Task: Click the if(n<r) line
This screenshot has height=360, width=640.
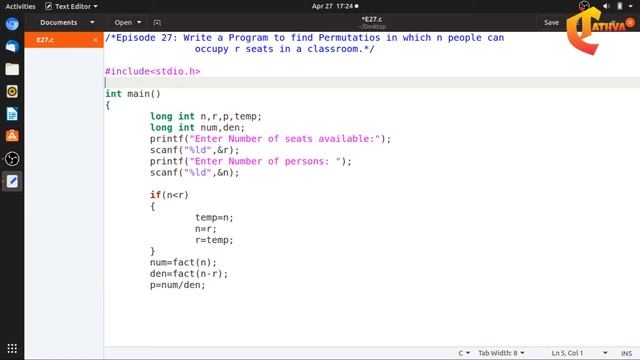Action: pos(169,195)
